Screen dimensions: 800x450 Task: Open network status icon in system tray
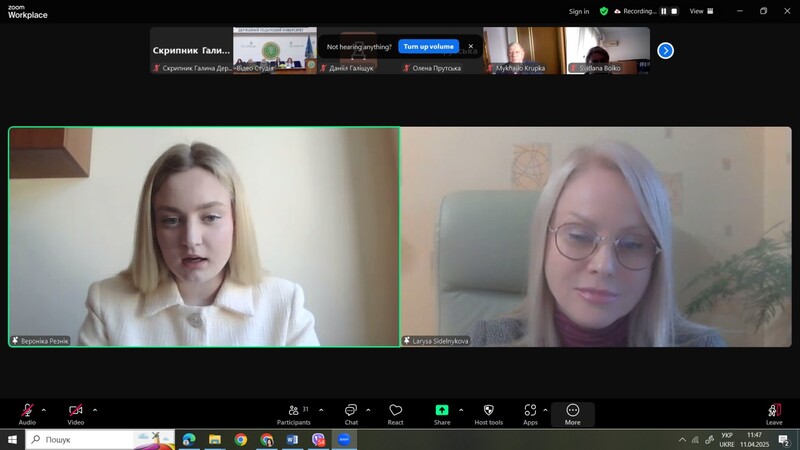[x=695, y=439]
